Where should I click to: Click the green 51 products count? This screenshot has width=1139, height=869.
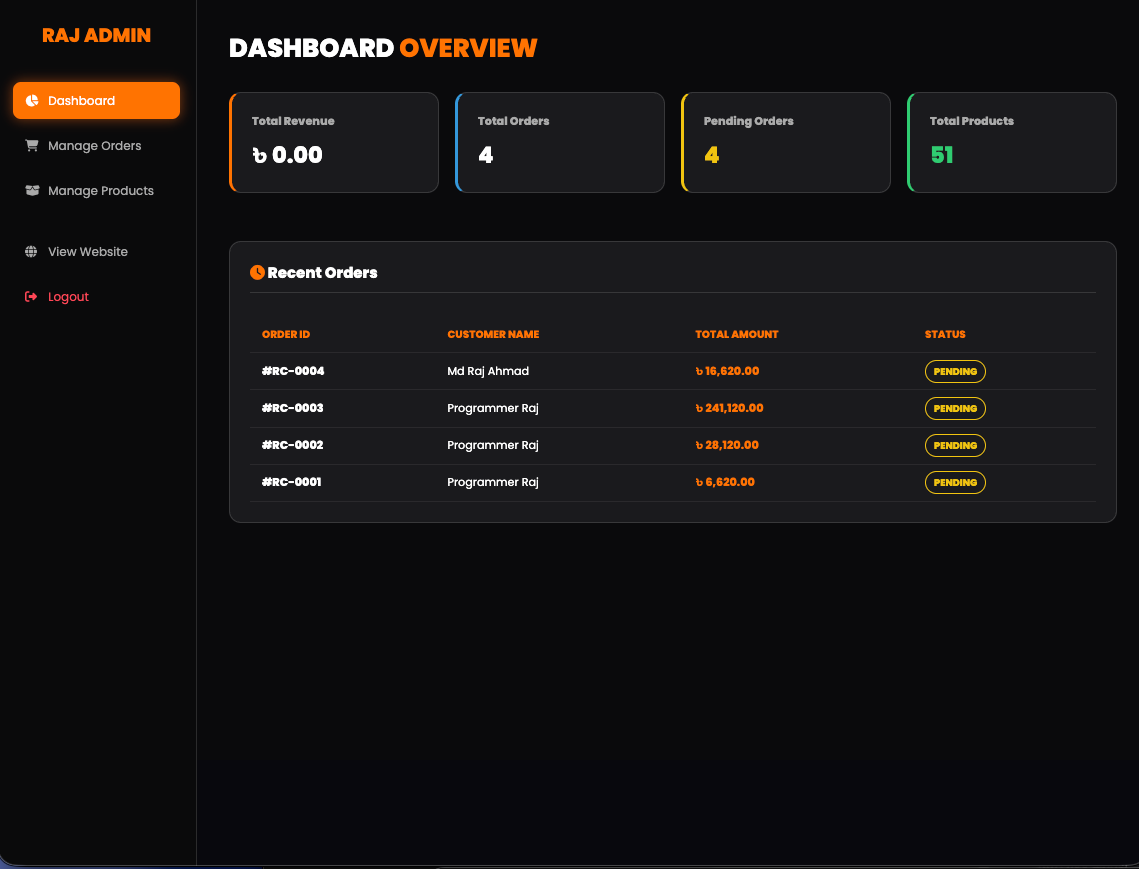click(942, 155)
